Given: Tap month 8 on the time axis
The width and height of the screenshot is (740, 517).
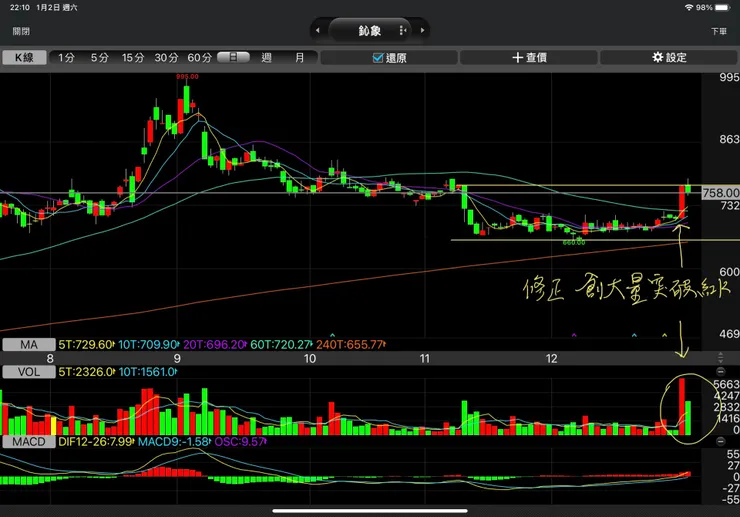Looking at the screenshot, I should tap(50, 358).
